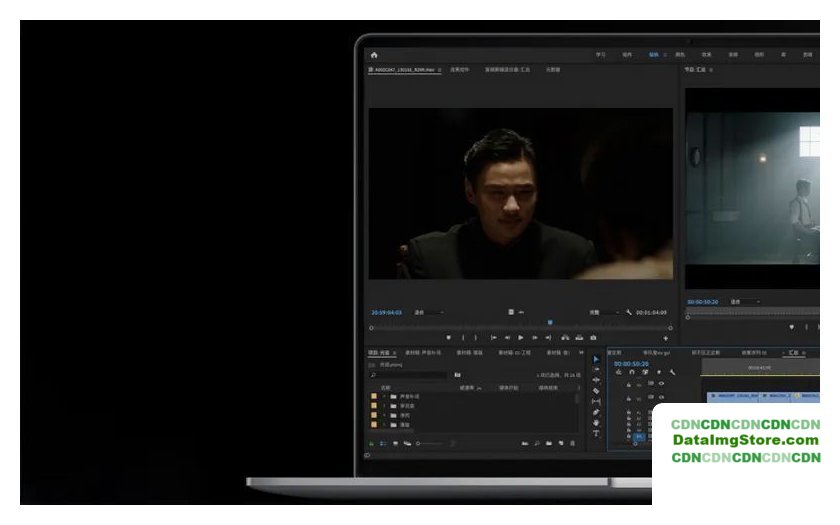
Task: Open the Source monitor Button Editor plus
Action: coord(665,338)
